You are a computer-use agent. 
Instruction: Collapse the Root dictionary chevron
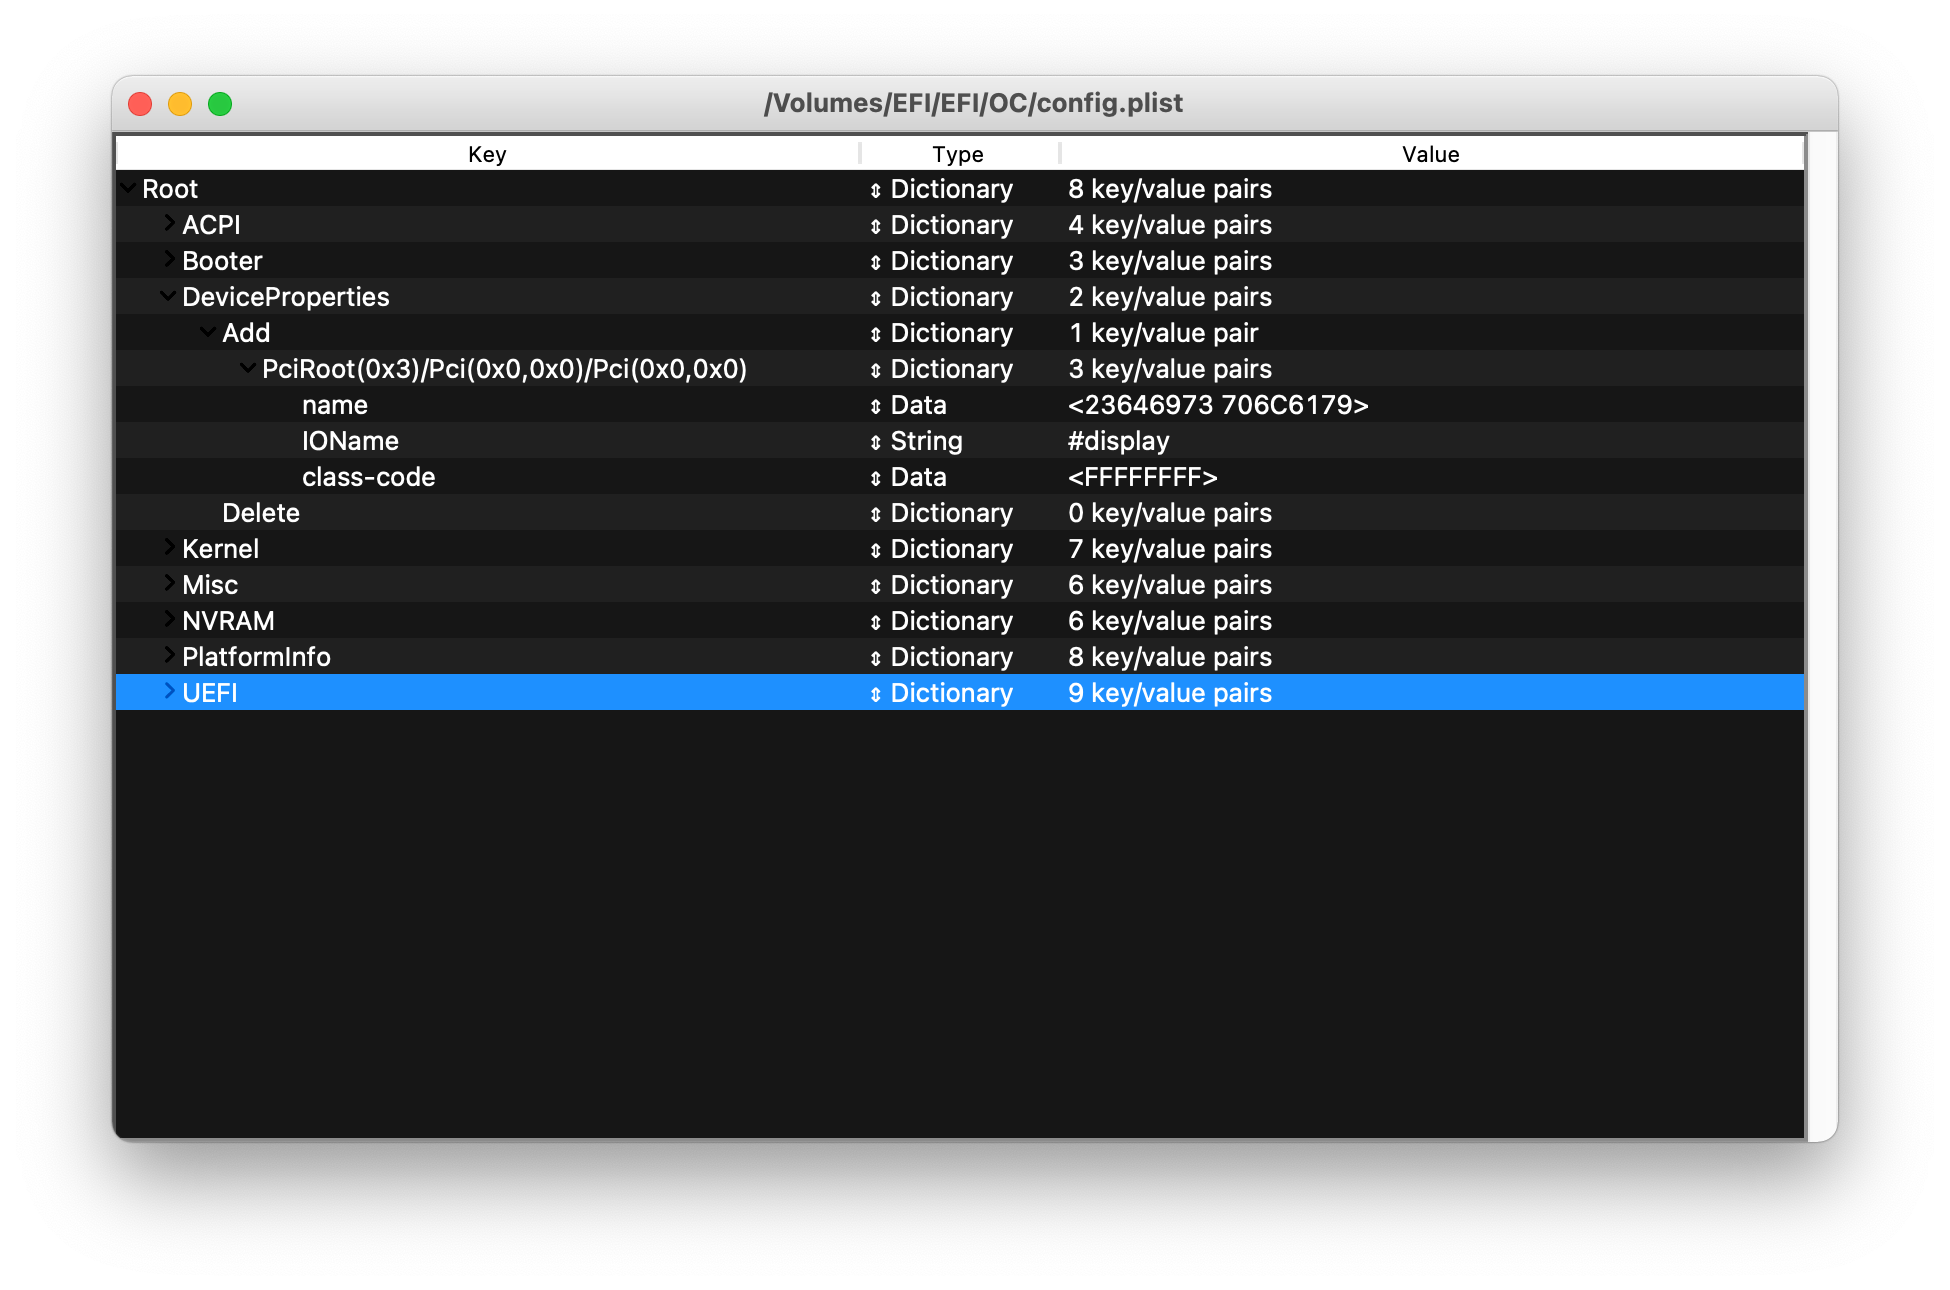point(128,188)
